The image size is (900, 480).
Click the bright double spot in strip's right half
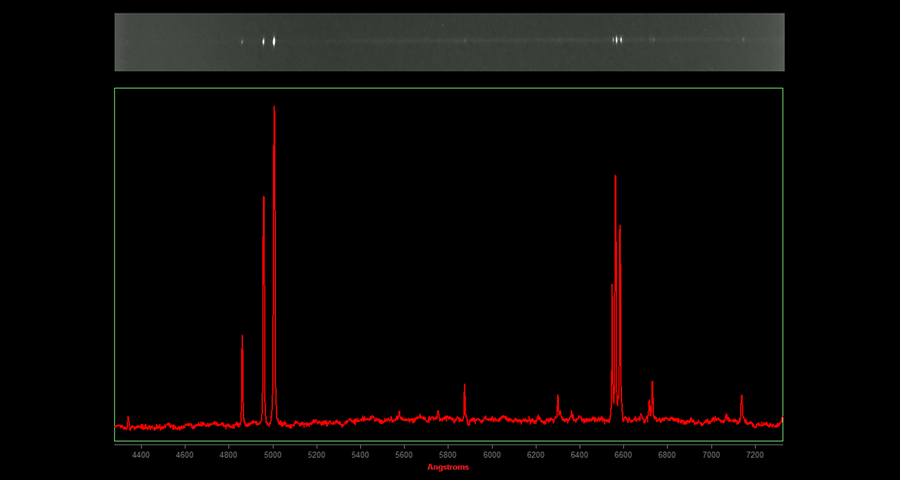tap(618, 40)
